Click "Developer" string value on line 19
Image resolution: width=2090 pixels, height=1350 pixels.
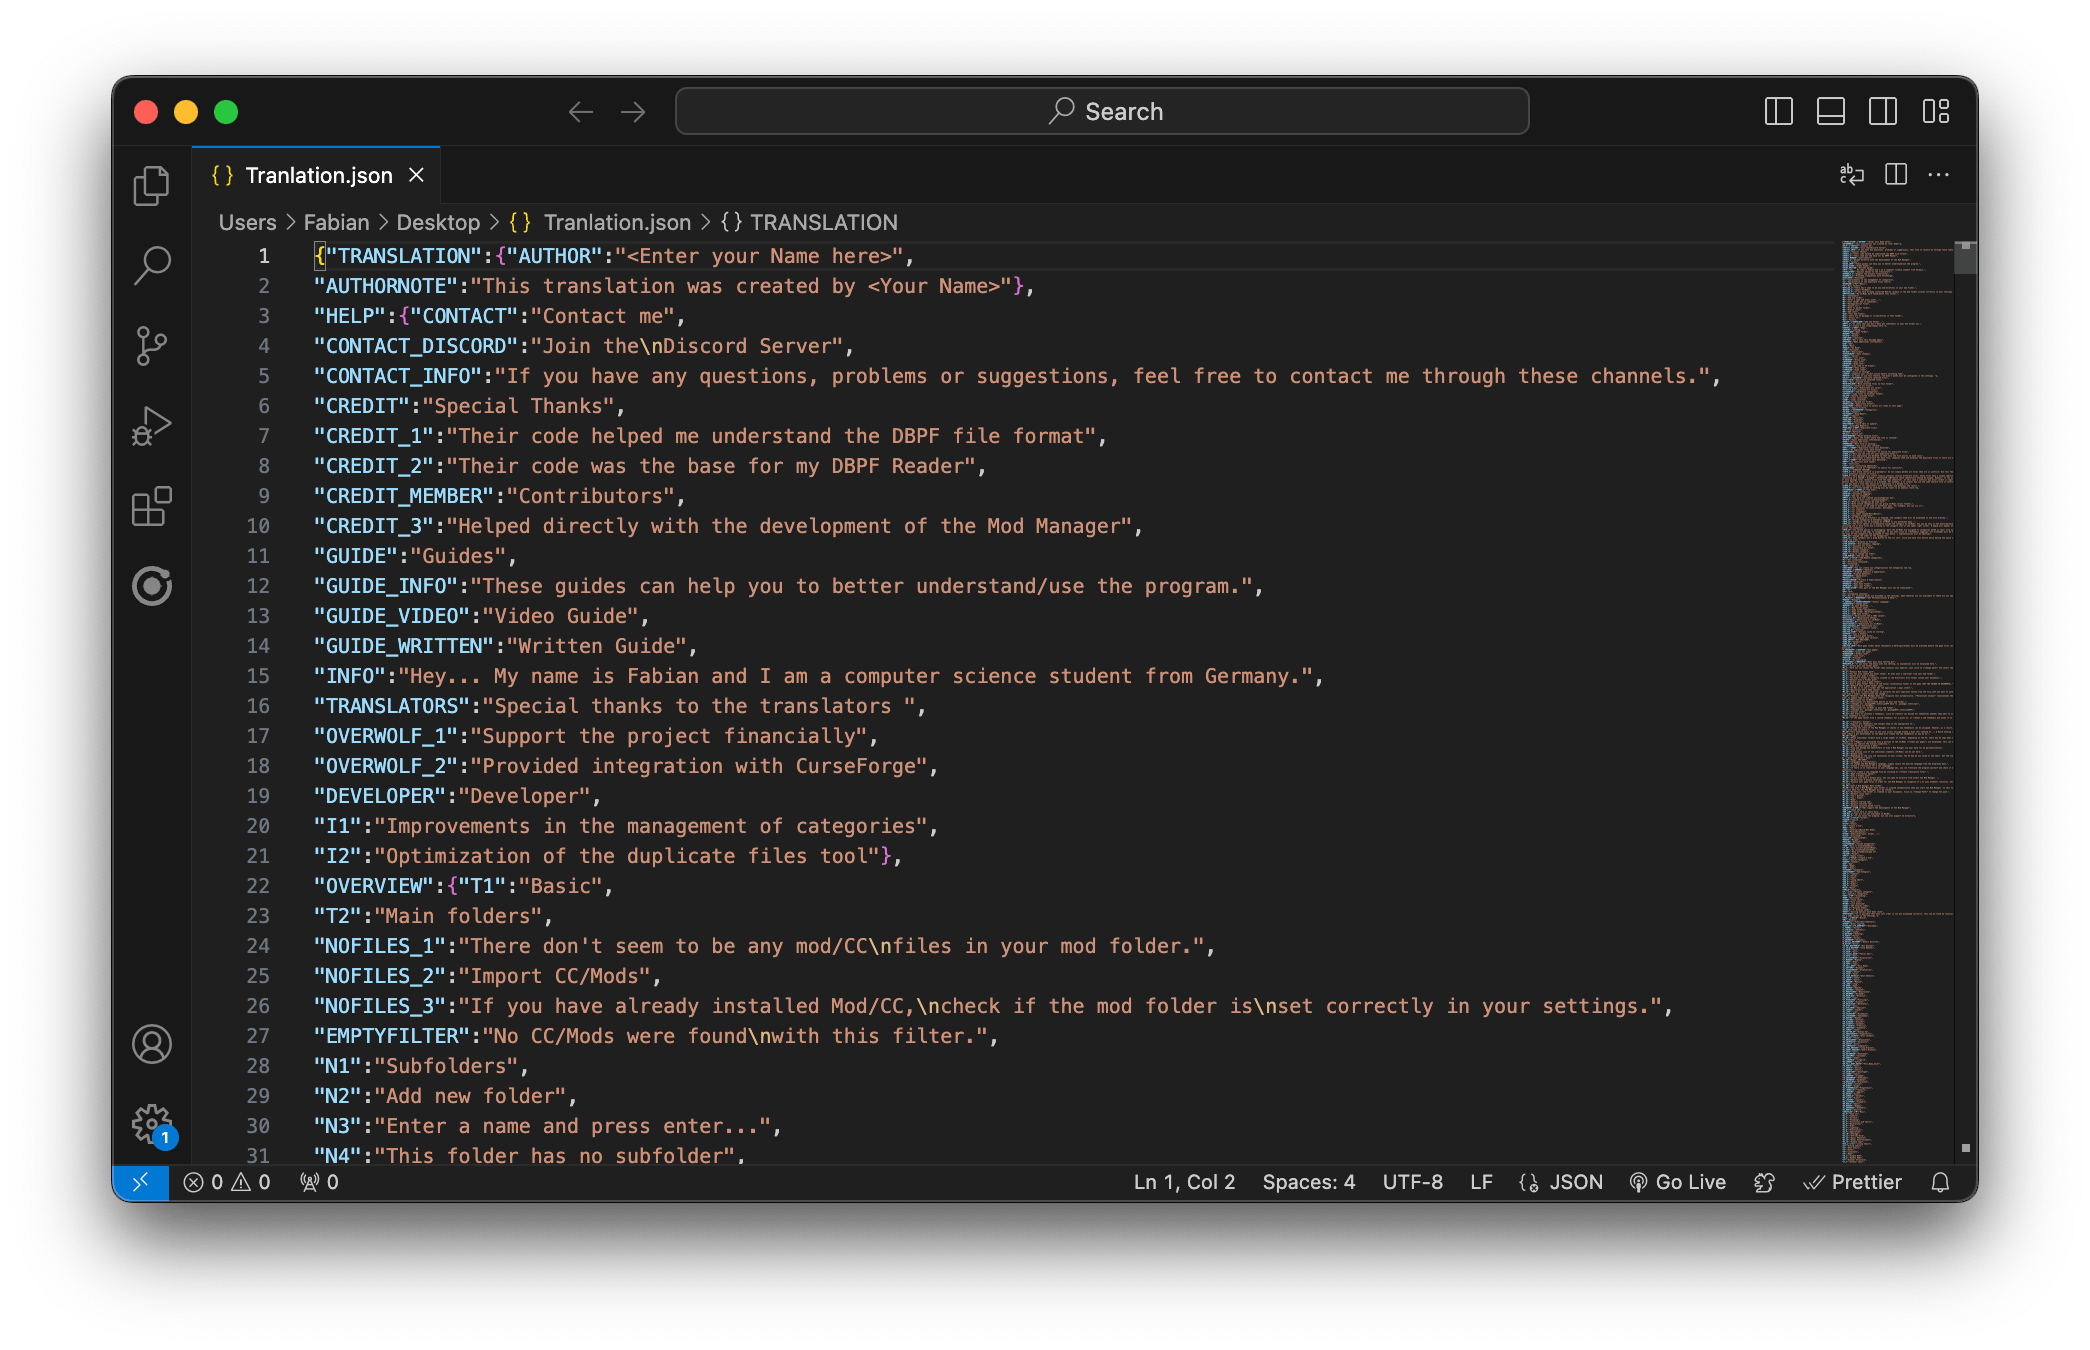click(x=524, y=796)
